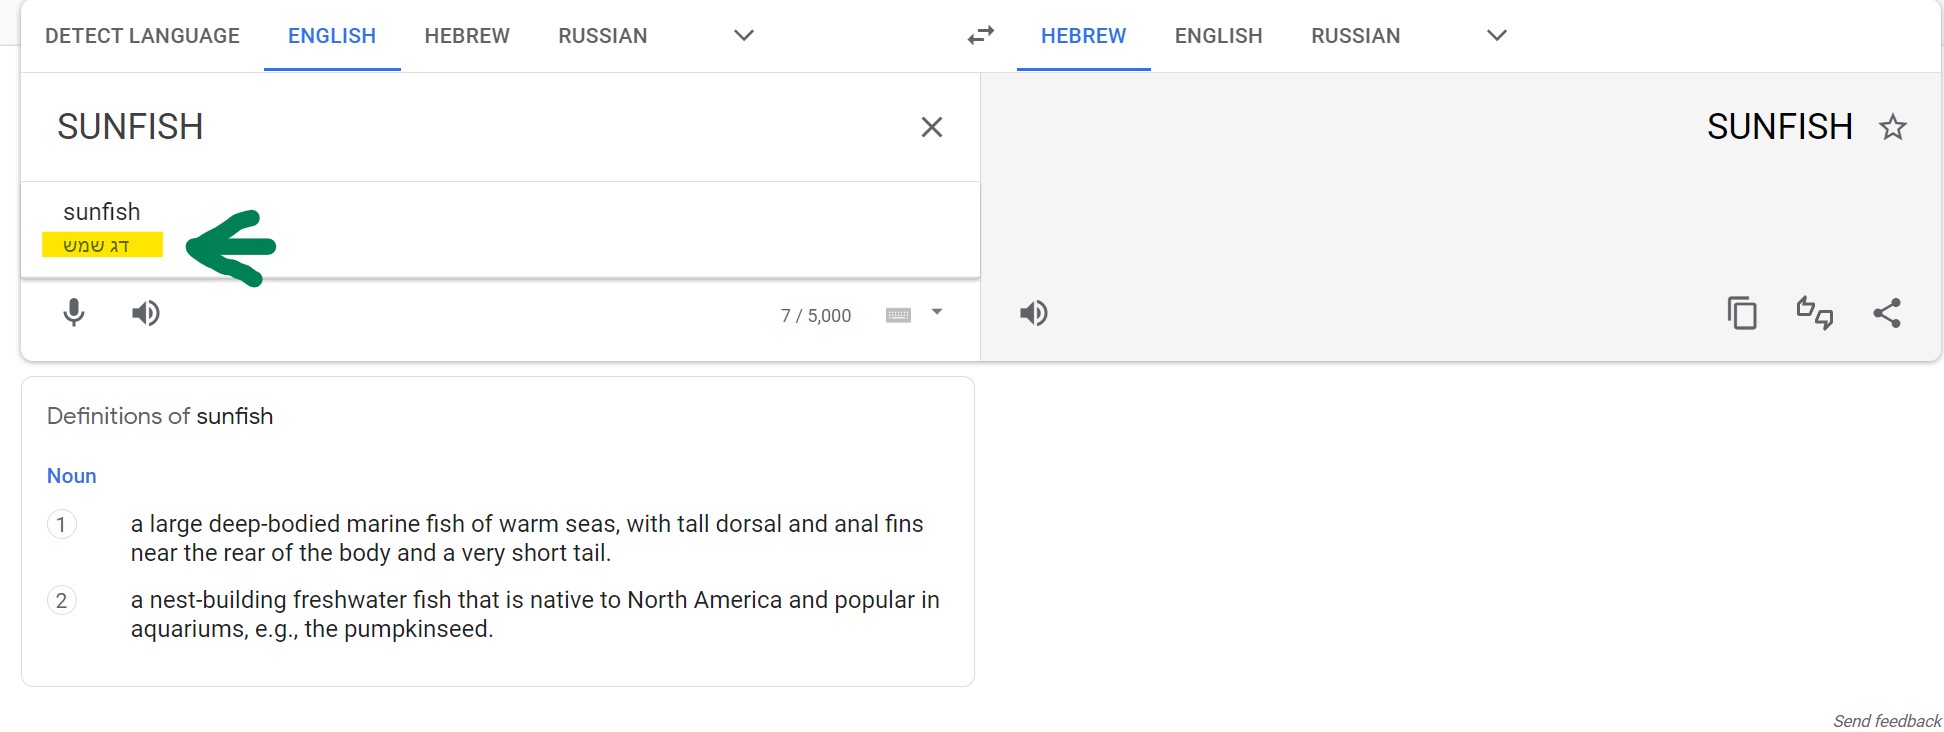Listen to source text with speaker icon

pos(146,313)
